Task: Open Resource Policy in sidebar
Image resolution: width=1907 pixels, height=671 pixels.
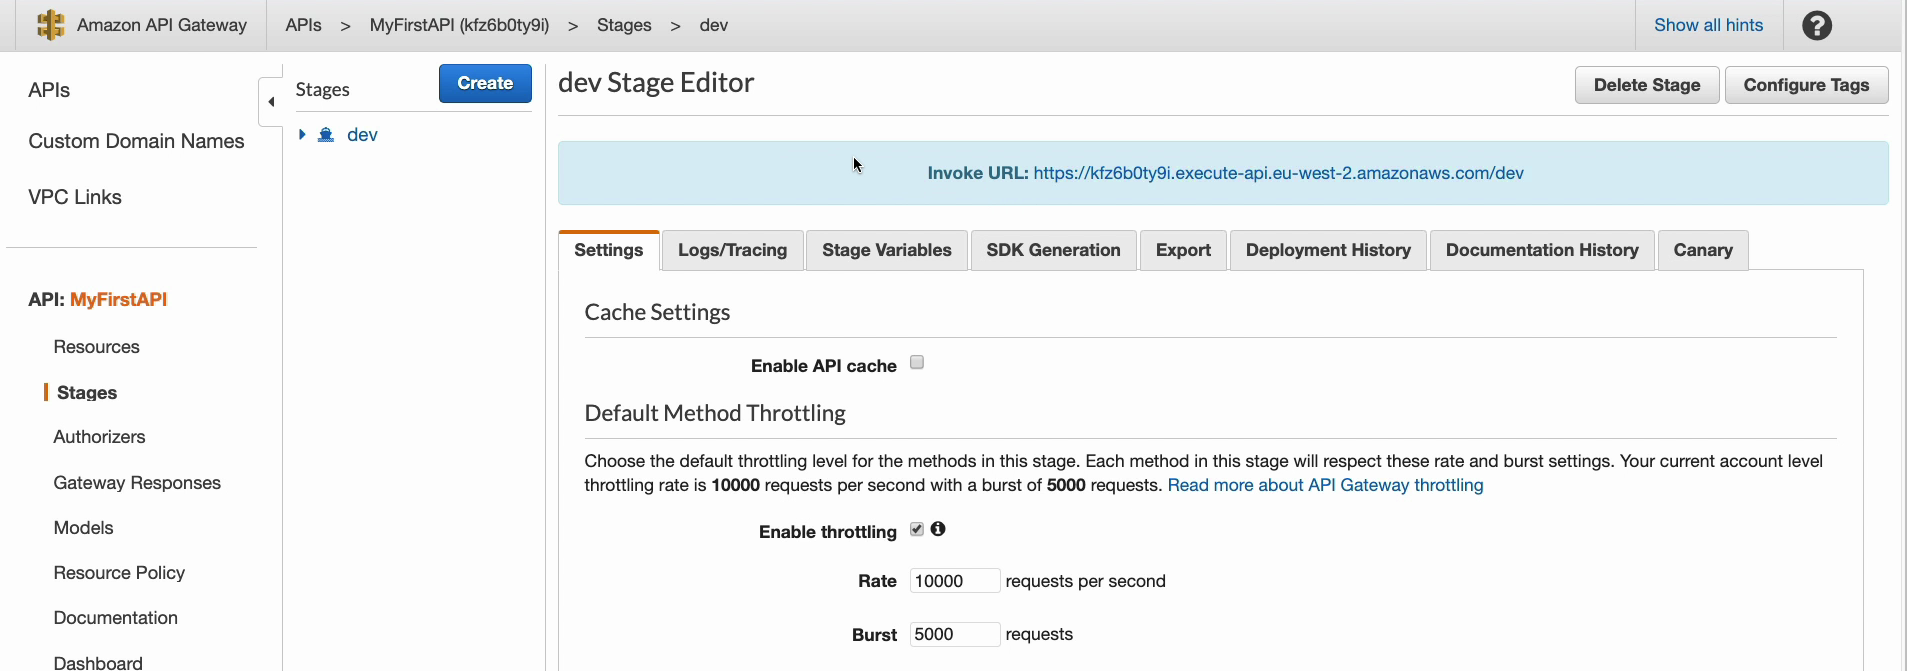Action: tap(119, 573)
